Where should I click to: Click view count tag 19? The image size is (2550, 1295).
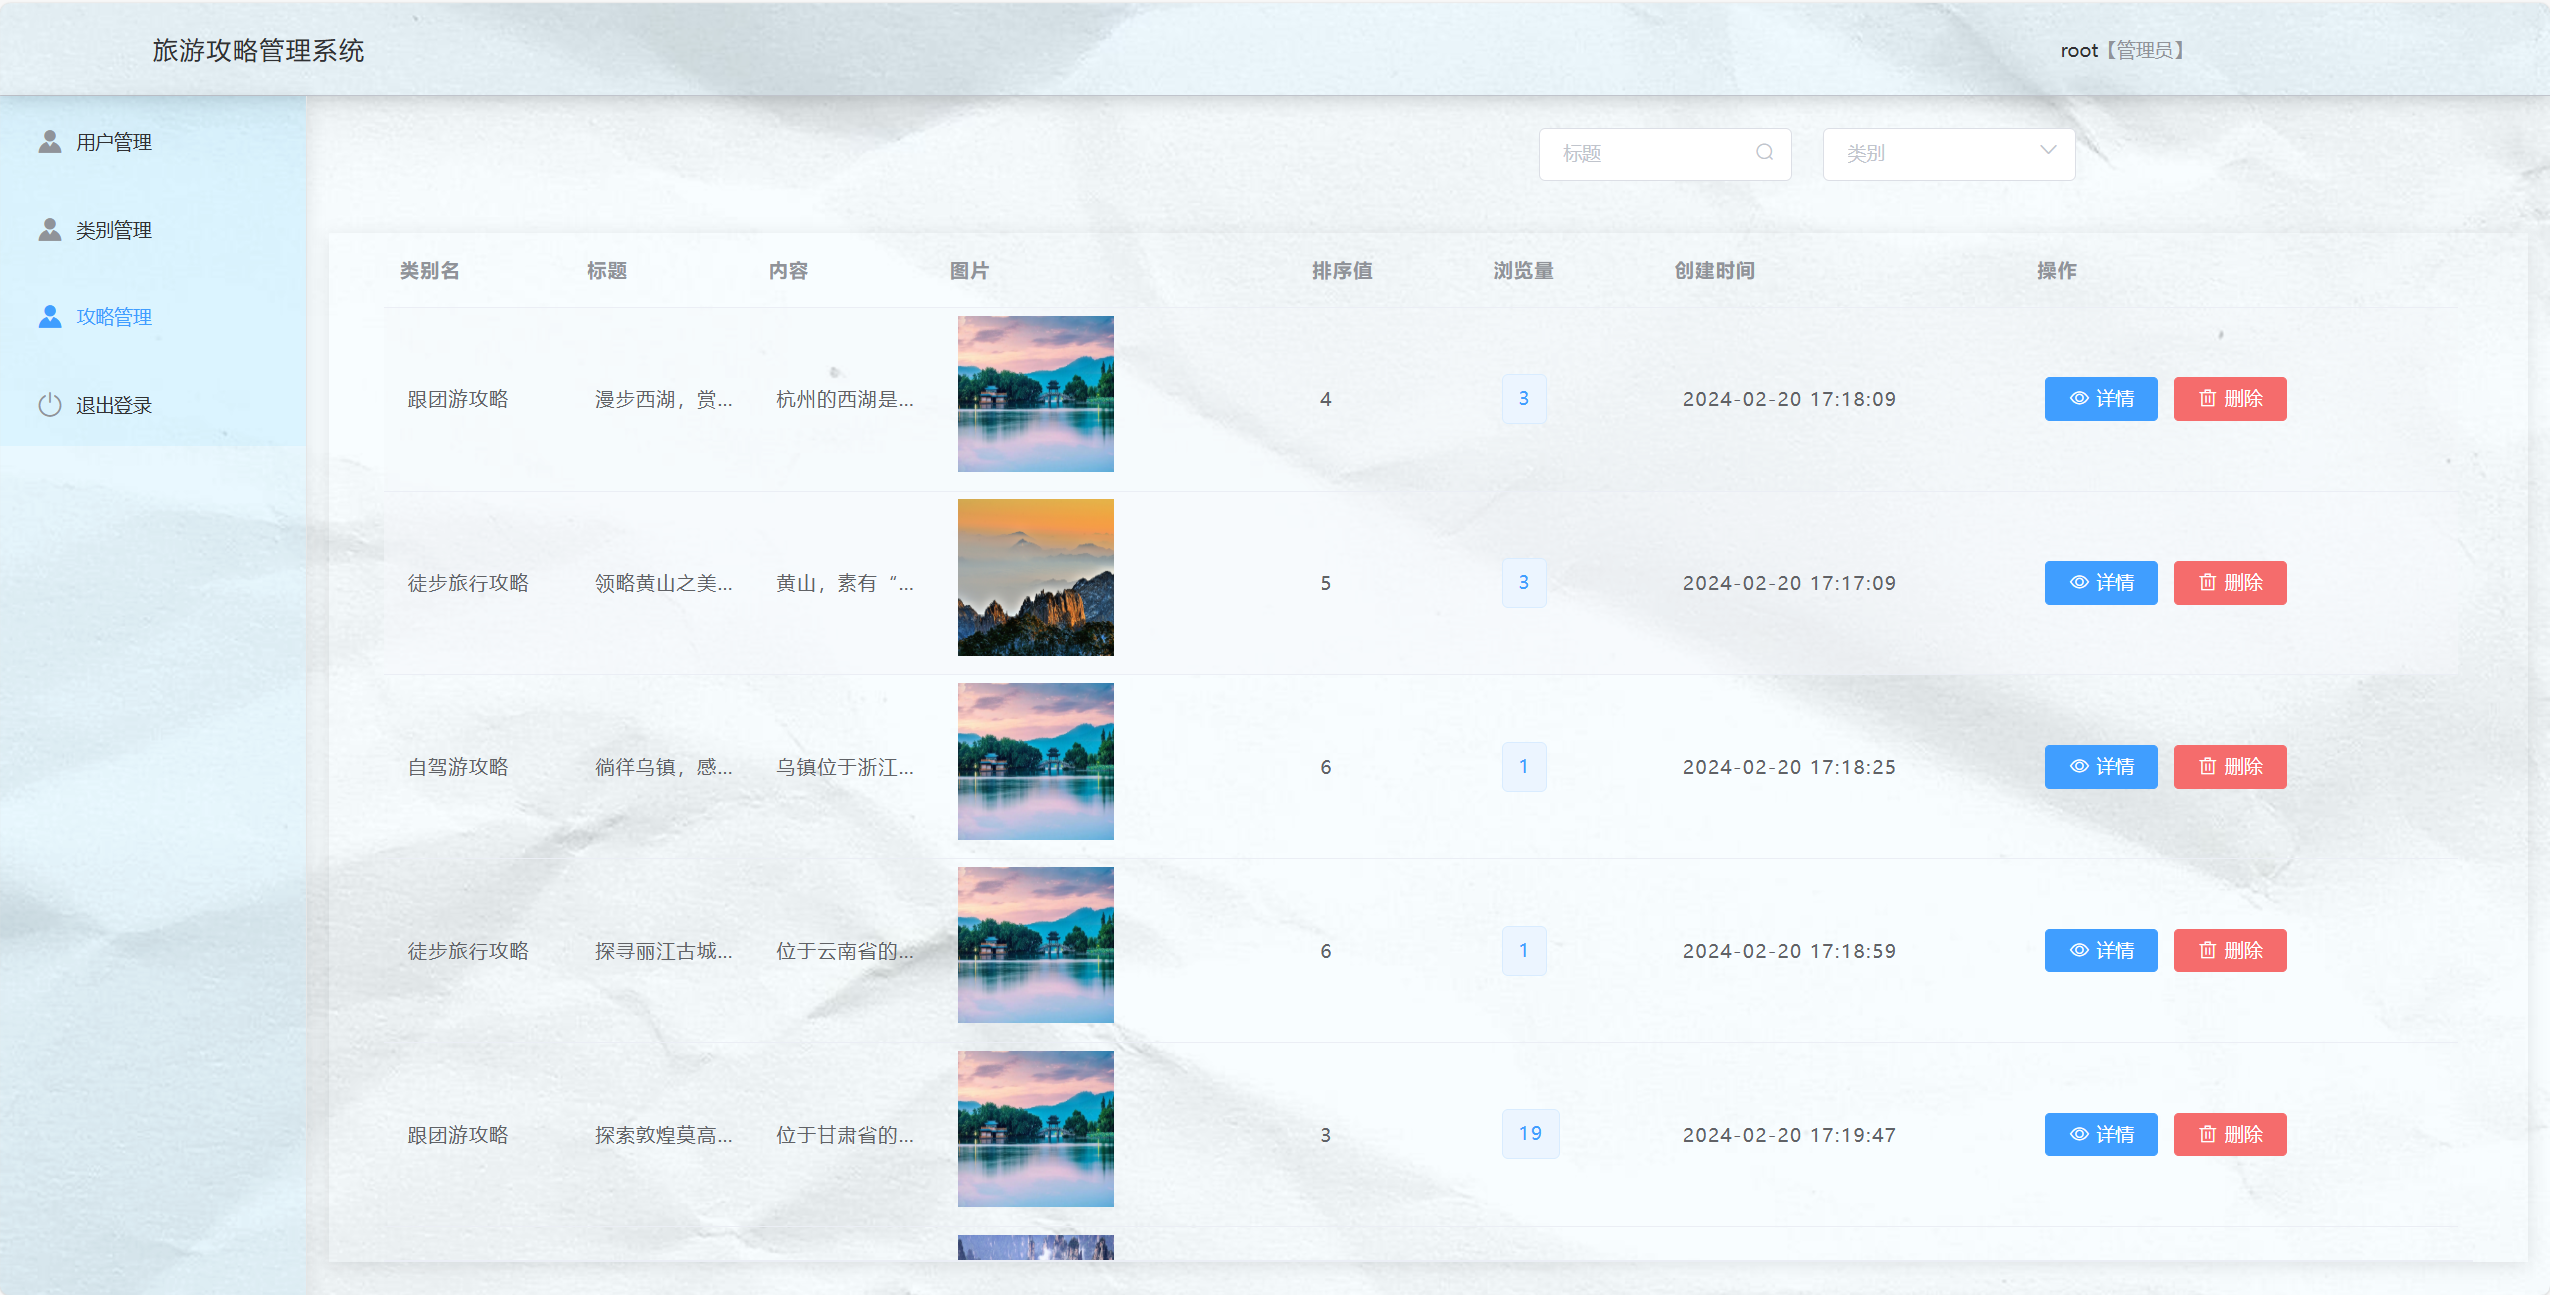1529,1134
